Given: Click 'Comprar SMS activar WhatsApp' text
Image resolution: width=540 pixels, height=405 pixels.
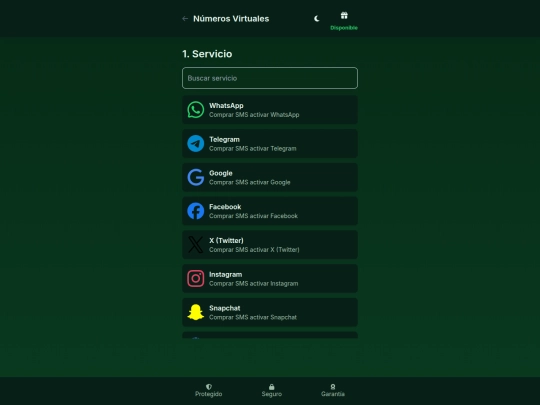Looking at the screenshot, I should 254,115.
